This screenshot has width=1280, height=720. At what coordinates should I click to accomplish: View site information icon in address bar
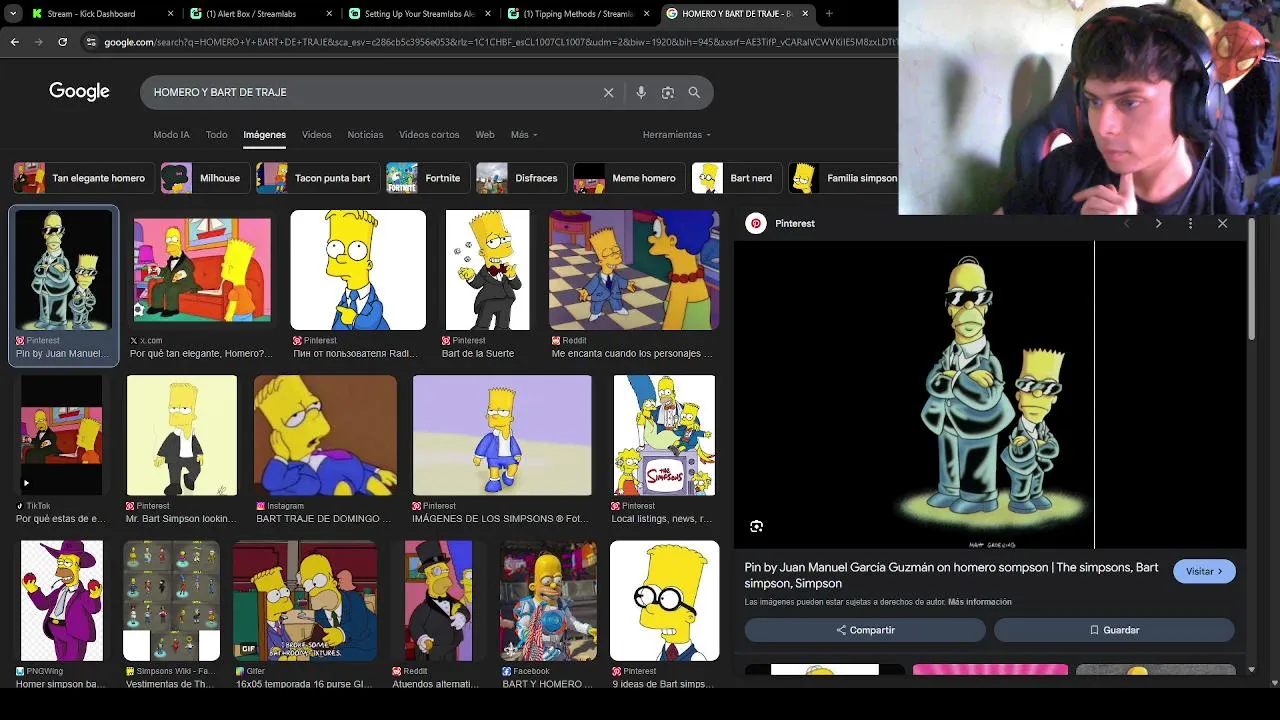(x=91, y=42)
